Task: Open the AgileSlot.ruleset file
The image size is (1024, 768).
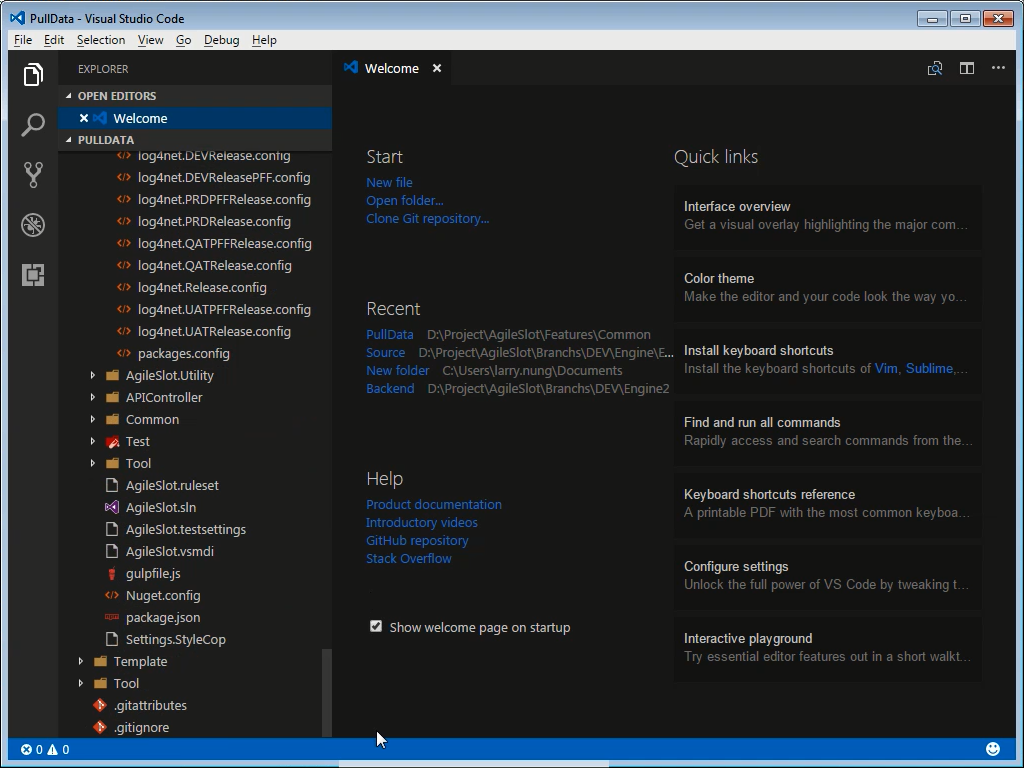Action: pos(172,485)
